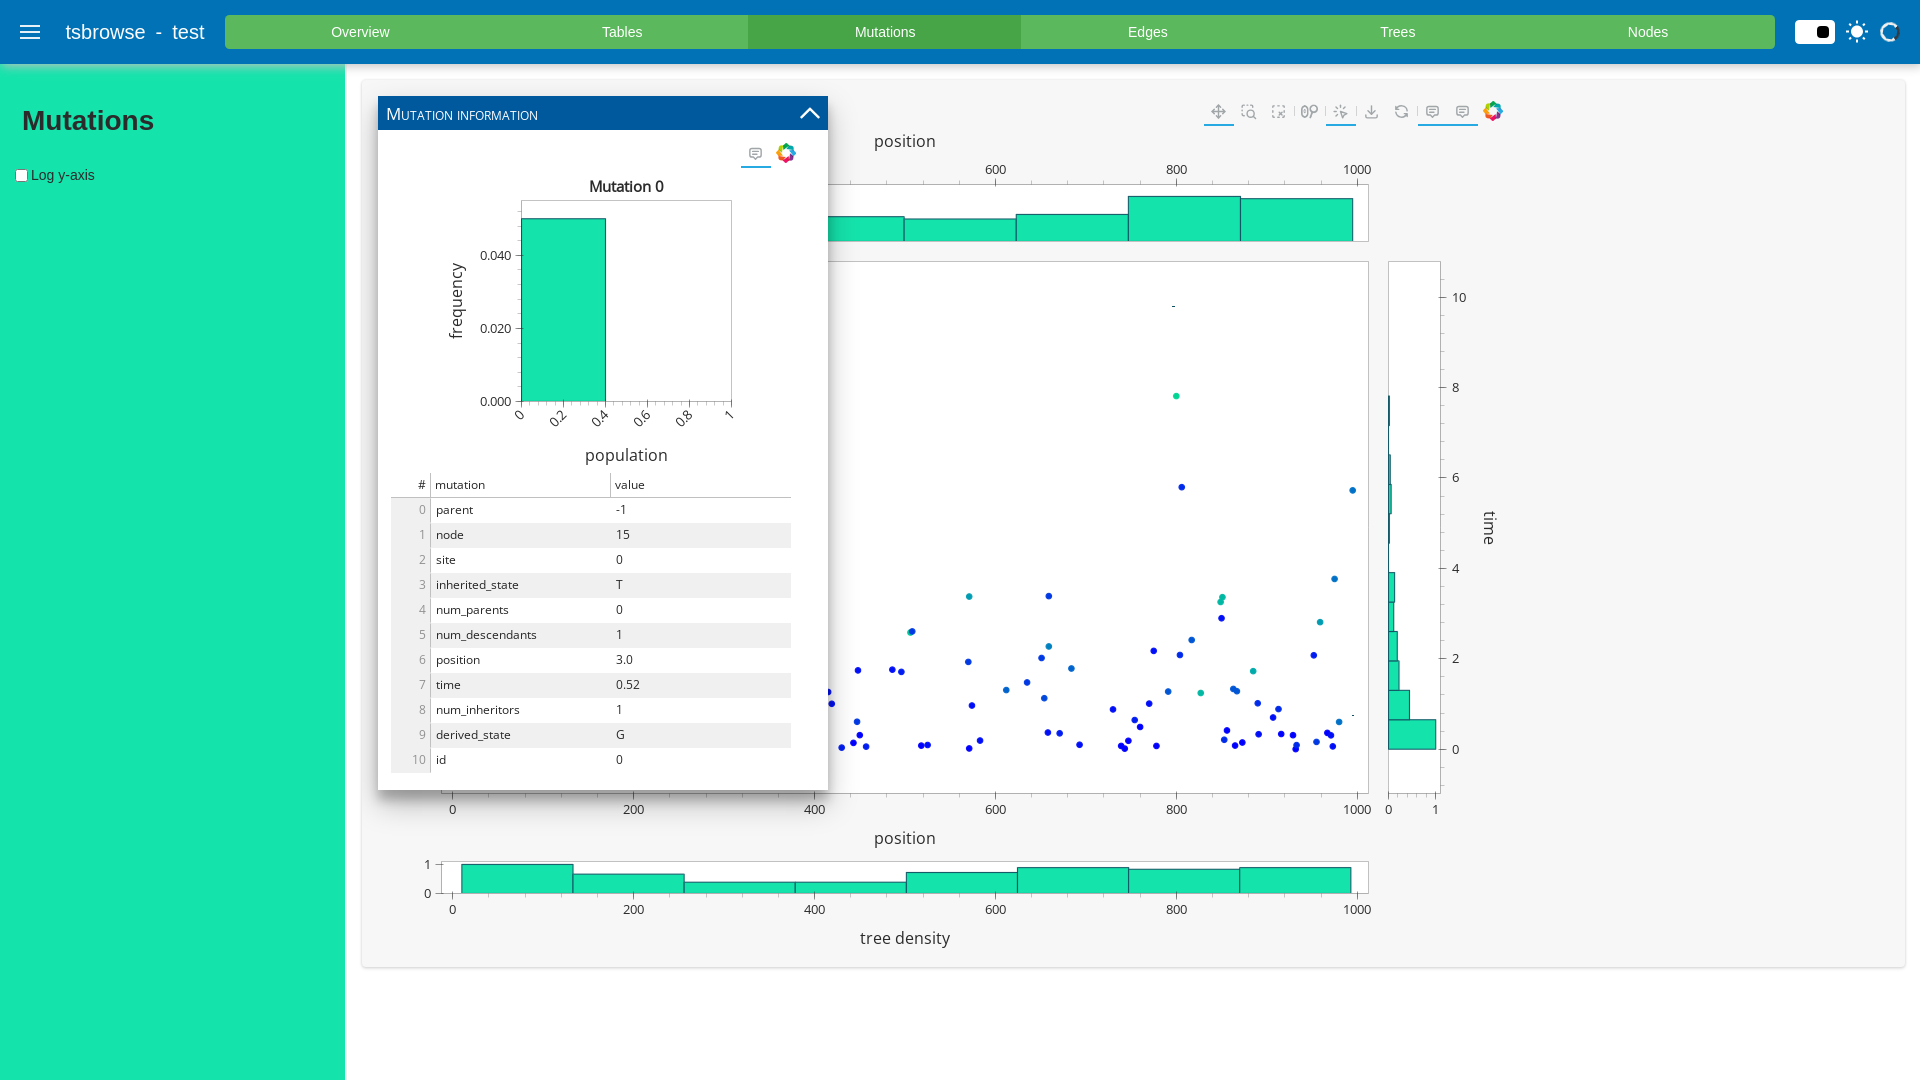Toggle the dark theme switch
Viewport: 1920px width, 1080px height.
click(x=1815, y=32)
